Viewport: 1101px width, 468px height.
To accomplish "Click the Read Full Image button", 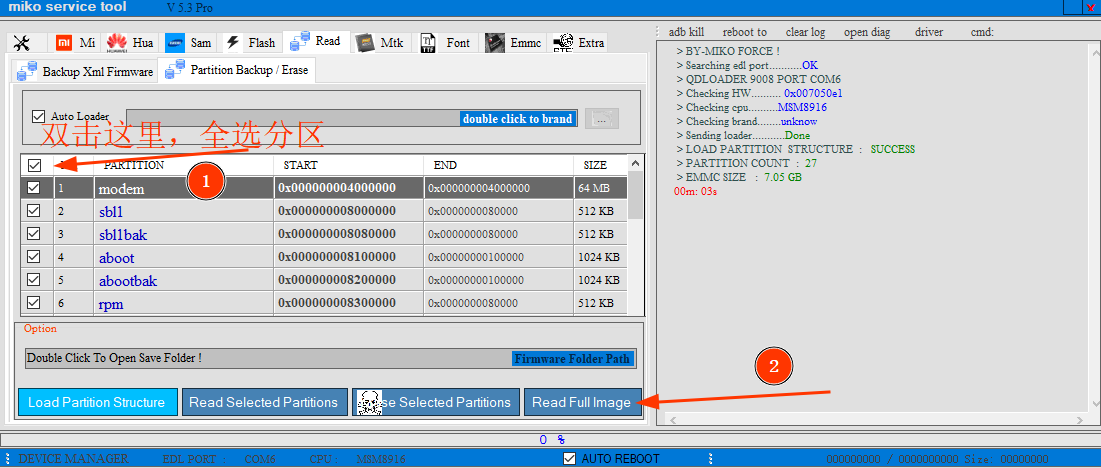I will tap(583, 402).
